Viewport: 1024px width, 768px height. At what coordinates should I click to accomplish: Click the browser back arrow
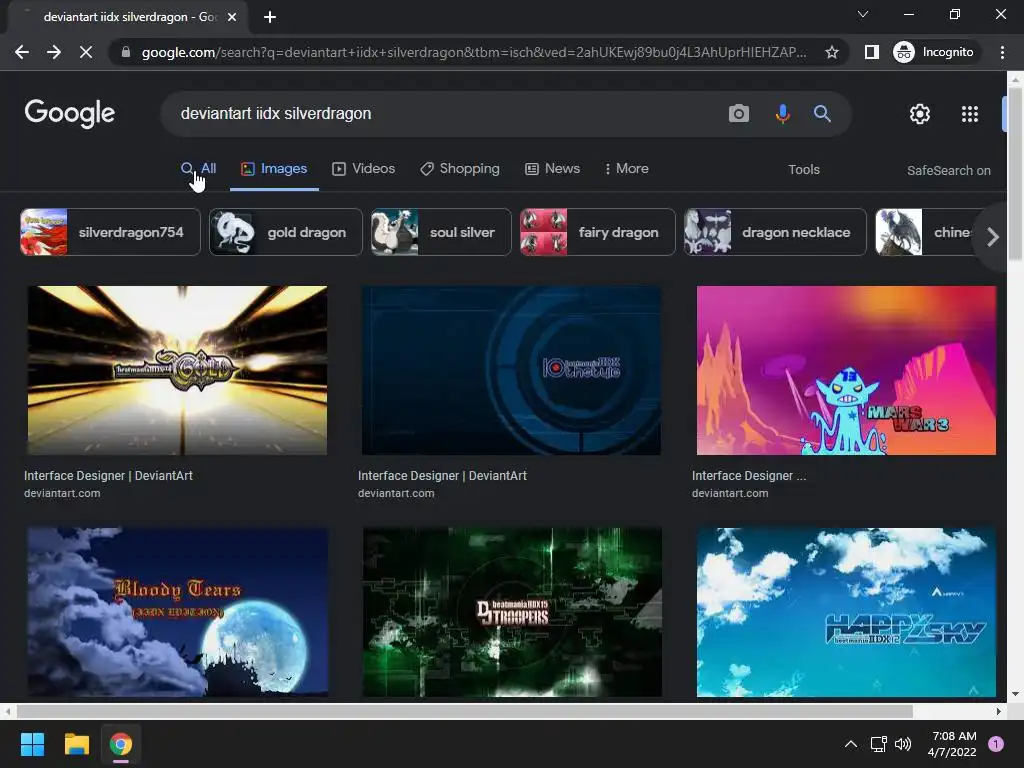(22, 52)
